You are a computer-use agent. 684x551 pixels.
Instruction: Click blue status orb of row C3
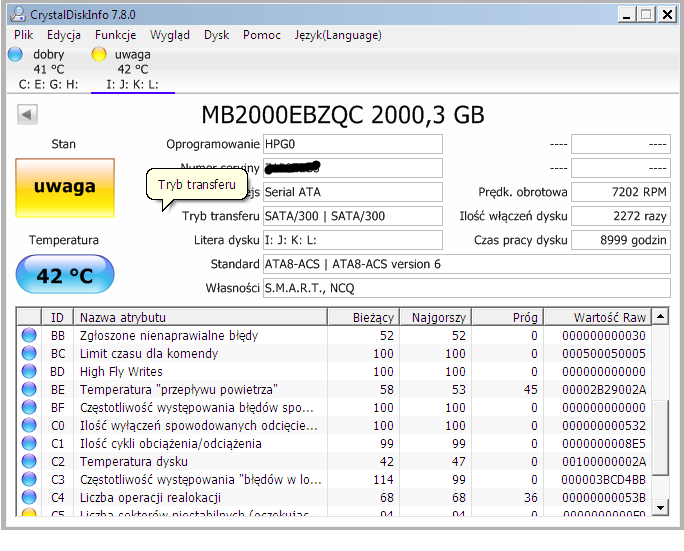click(29, 479)
